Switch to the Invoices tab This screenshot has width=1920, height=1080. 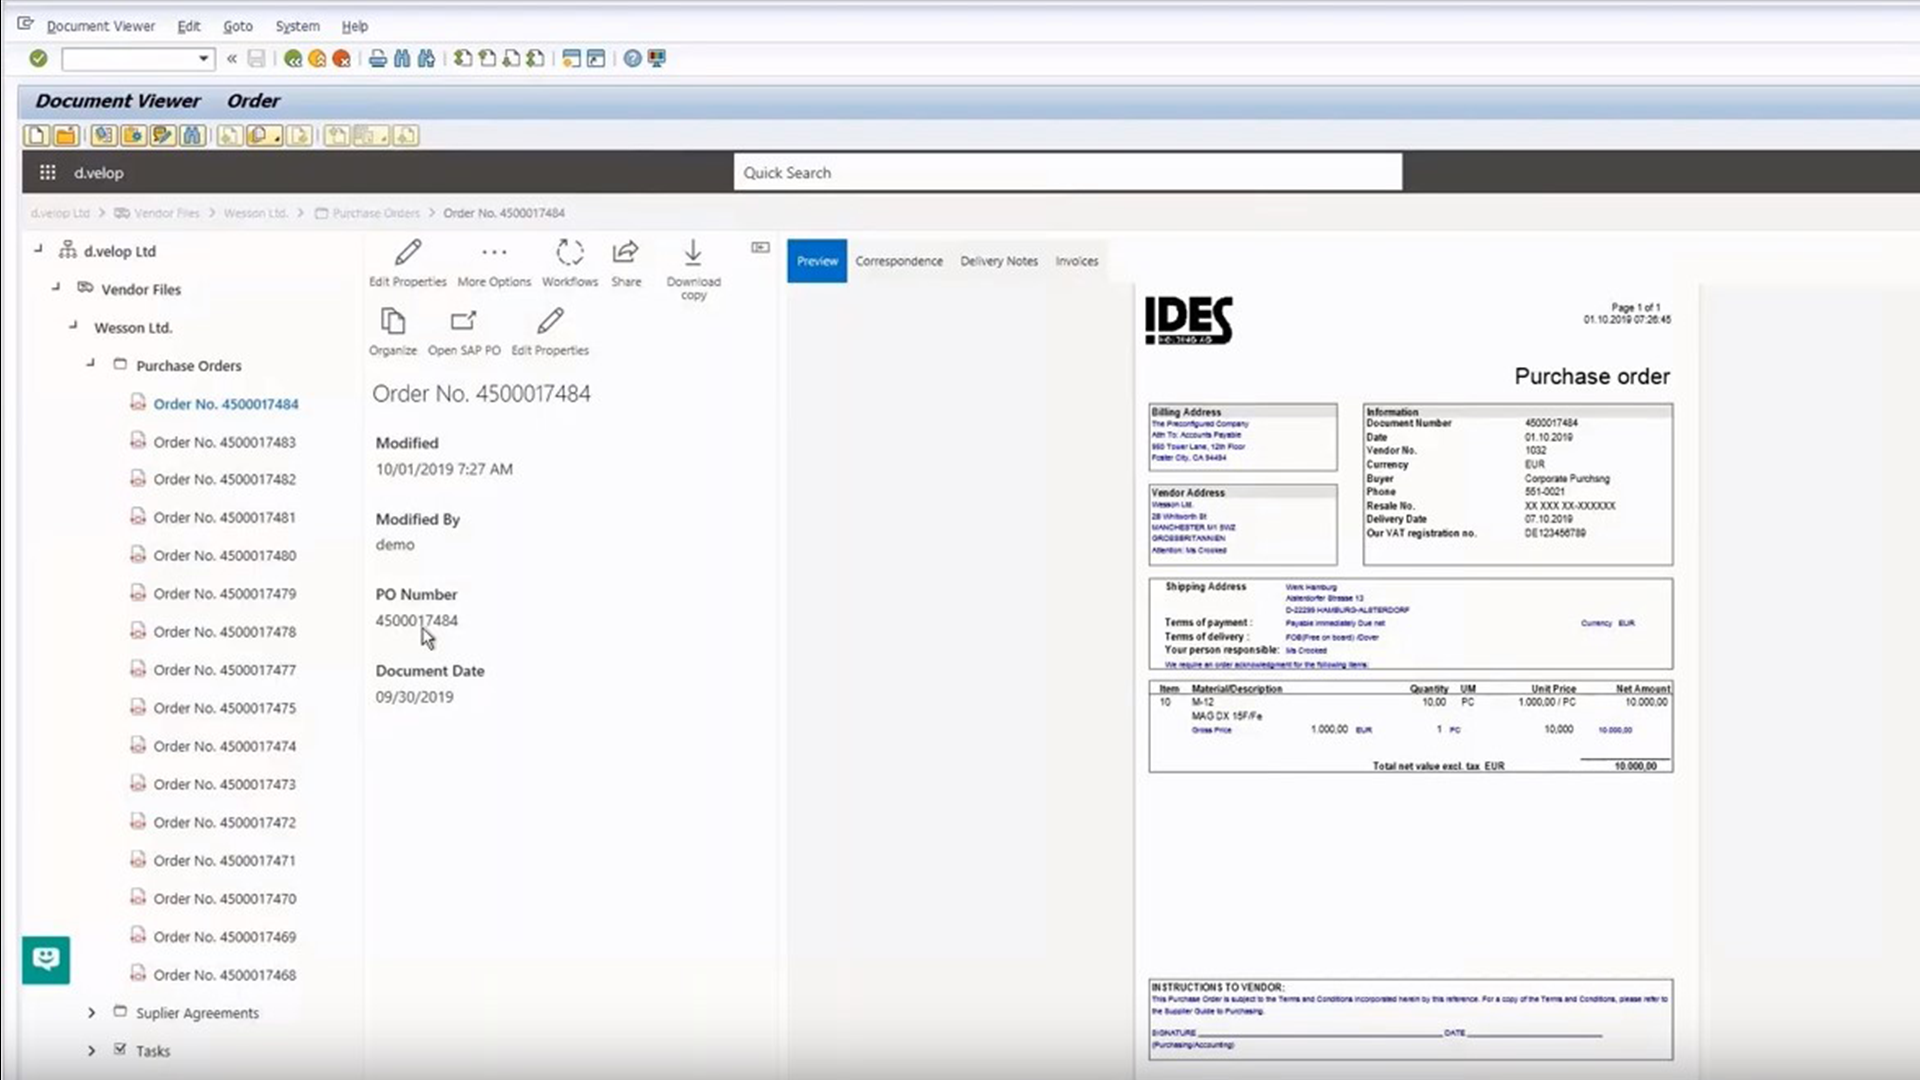coord(1077,261)
